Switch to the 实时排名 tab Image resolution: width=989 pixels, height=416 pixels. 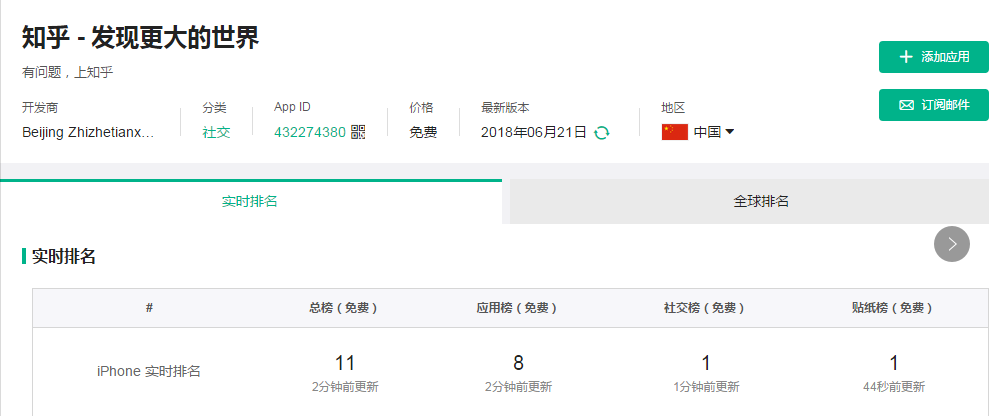click(250, 201)
